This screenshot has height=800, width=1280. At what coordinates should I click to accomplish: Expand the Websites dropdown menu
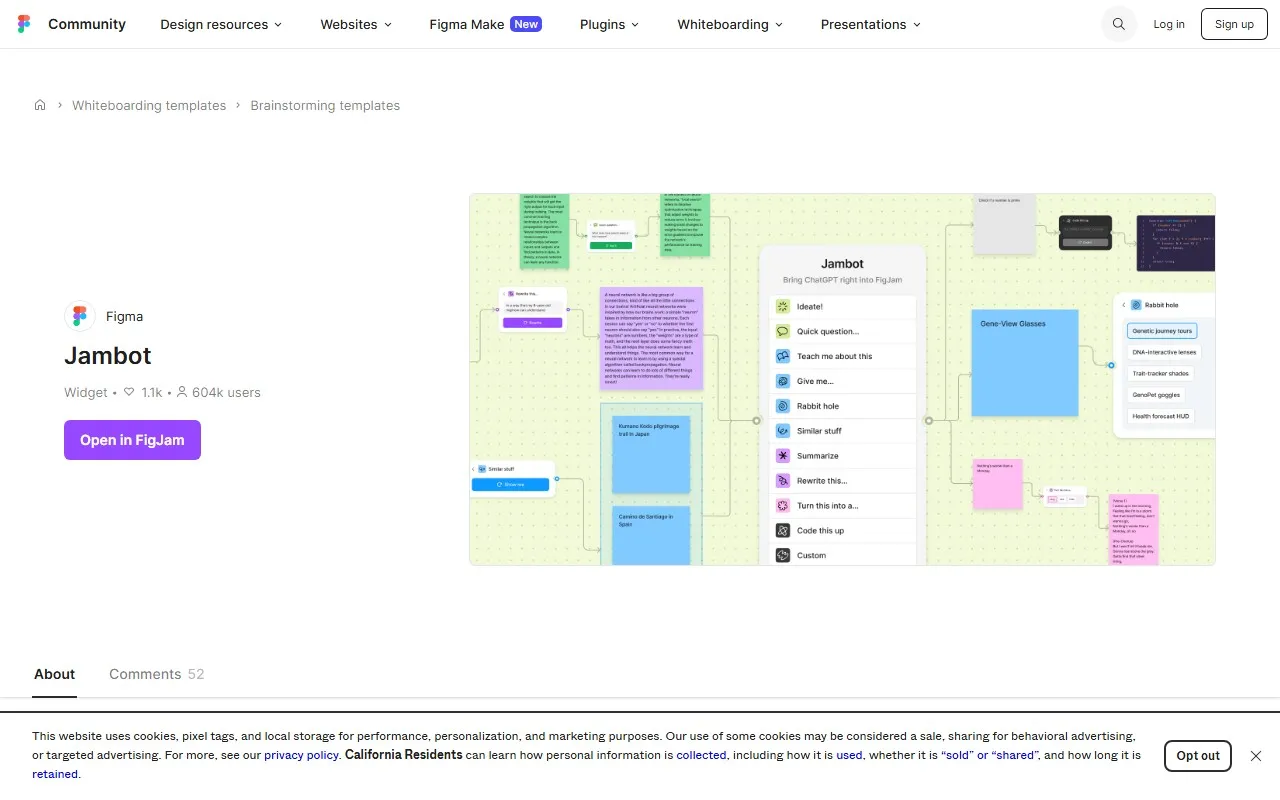pyautogui.click(x=356, y=24)
